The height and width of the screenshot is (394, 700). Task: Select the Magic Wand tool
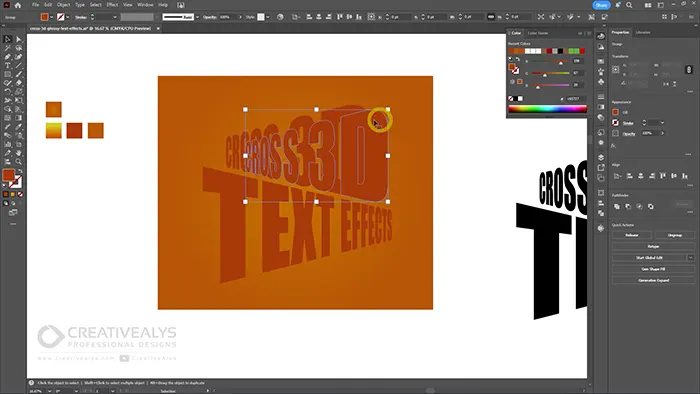(x=8, y=48)
